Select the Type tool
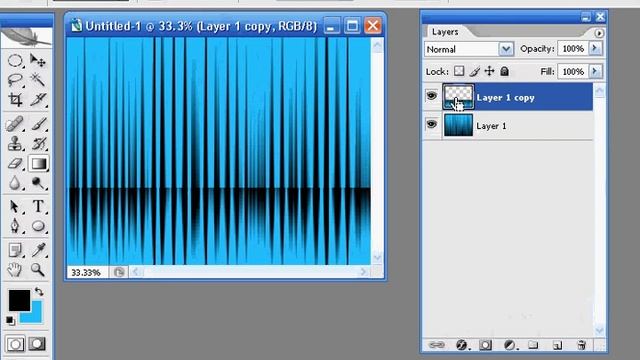The width and height of the screenshot is (640, 360). [38, 206]
